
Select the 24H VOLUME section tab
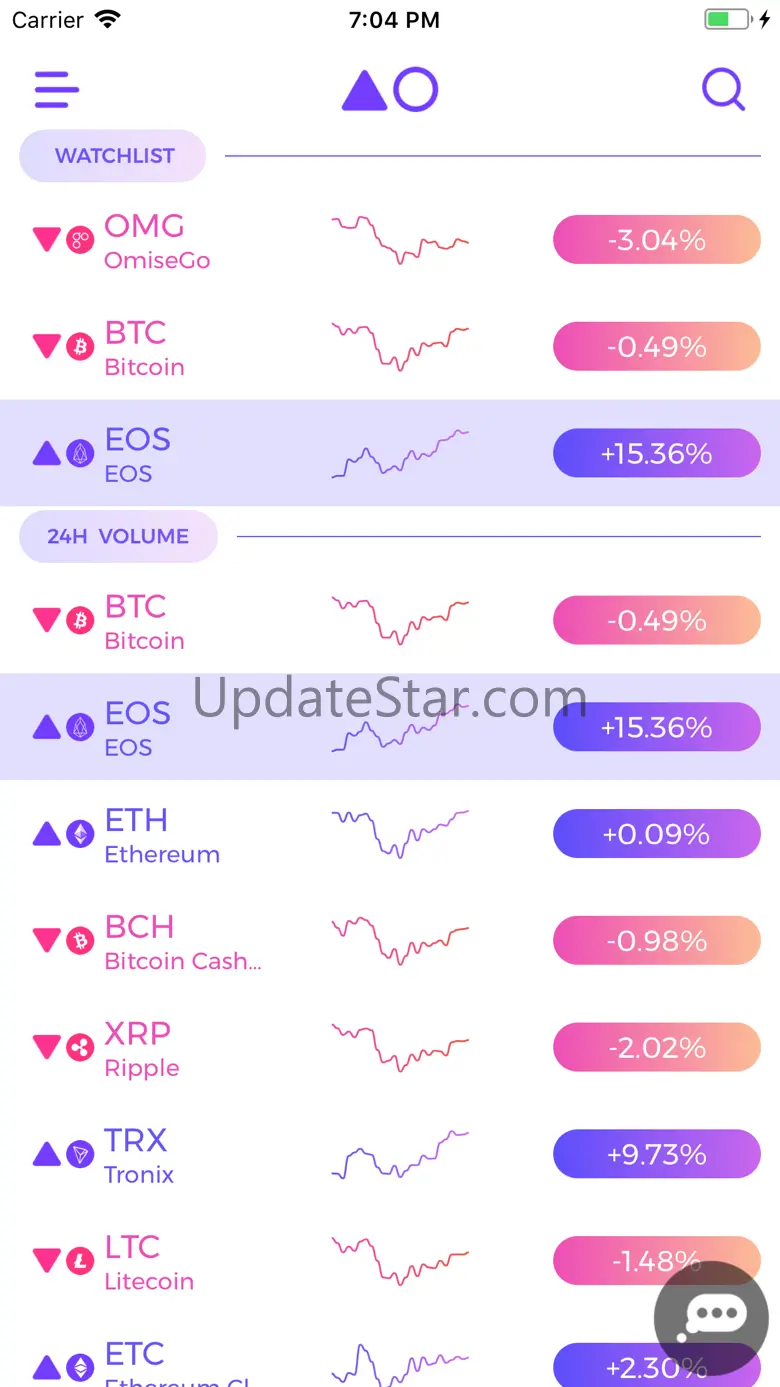pos(118,537)
